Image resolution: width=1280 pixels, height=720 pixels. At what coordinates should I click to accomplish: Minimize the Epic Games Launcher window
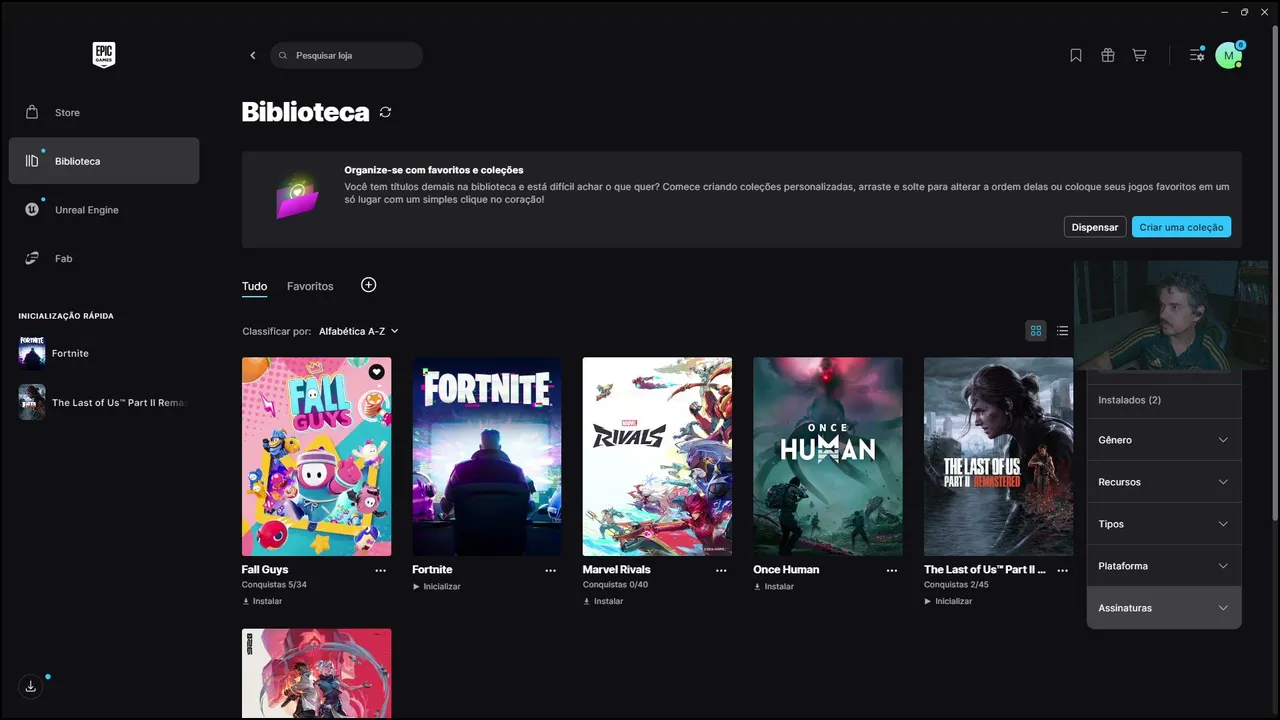pos(1225,12)
